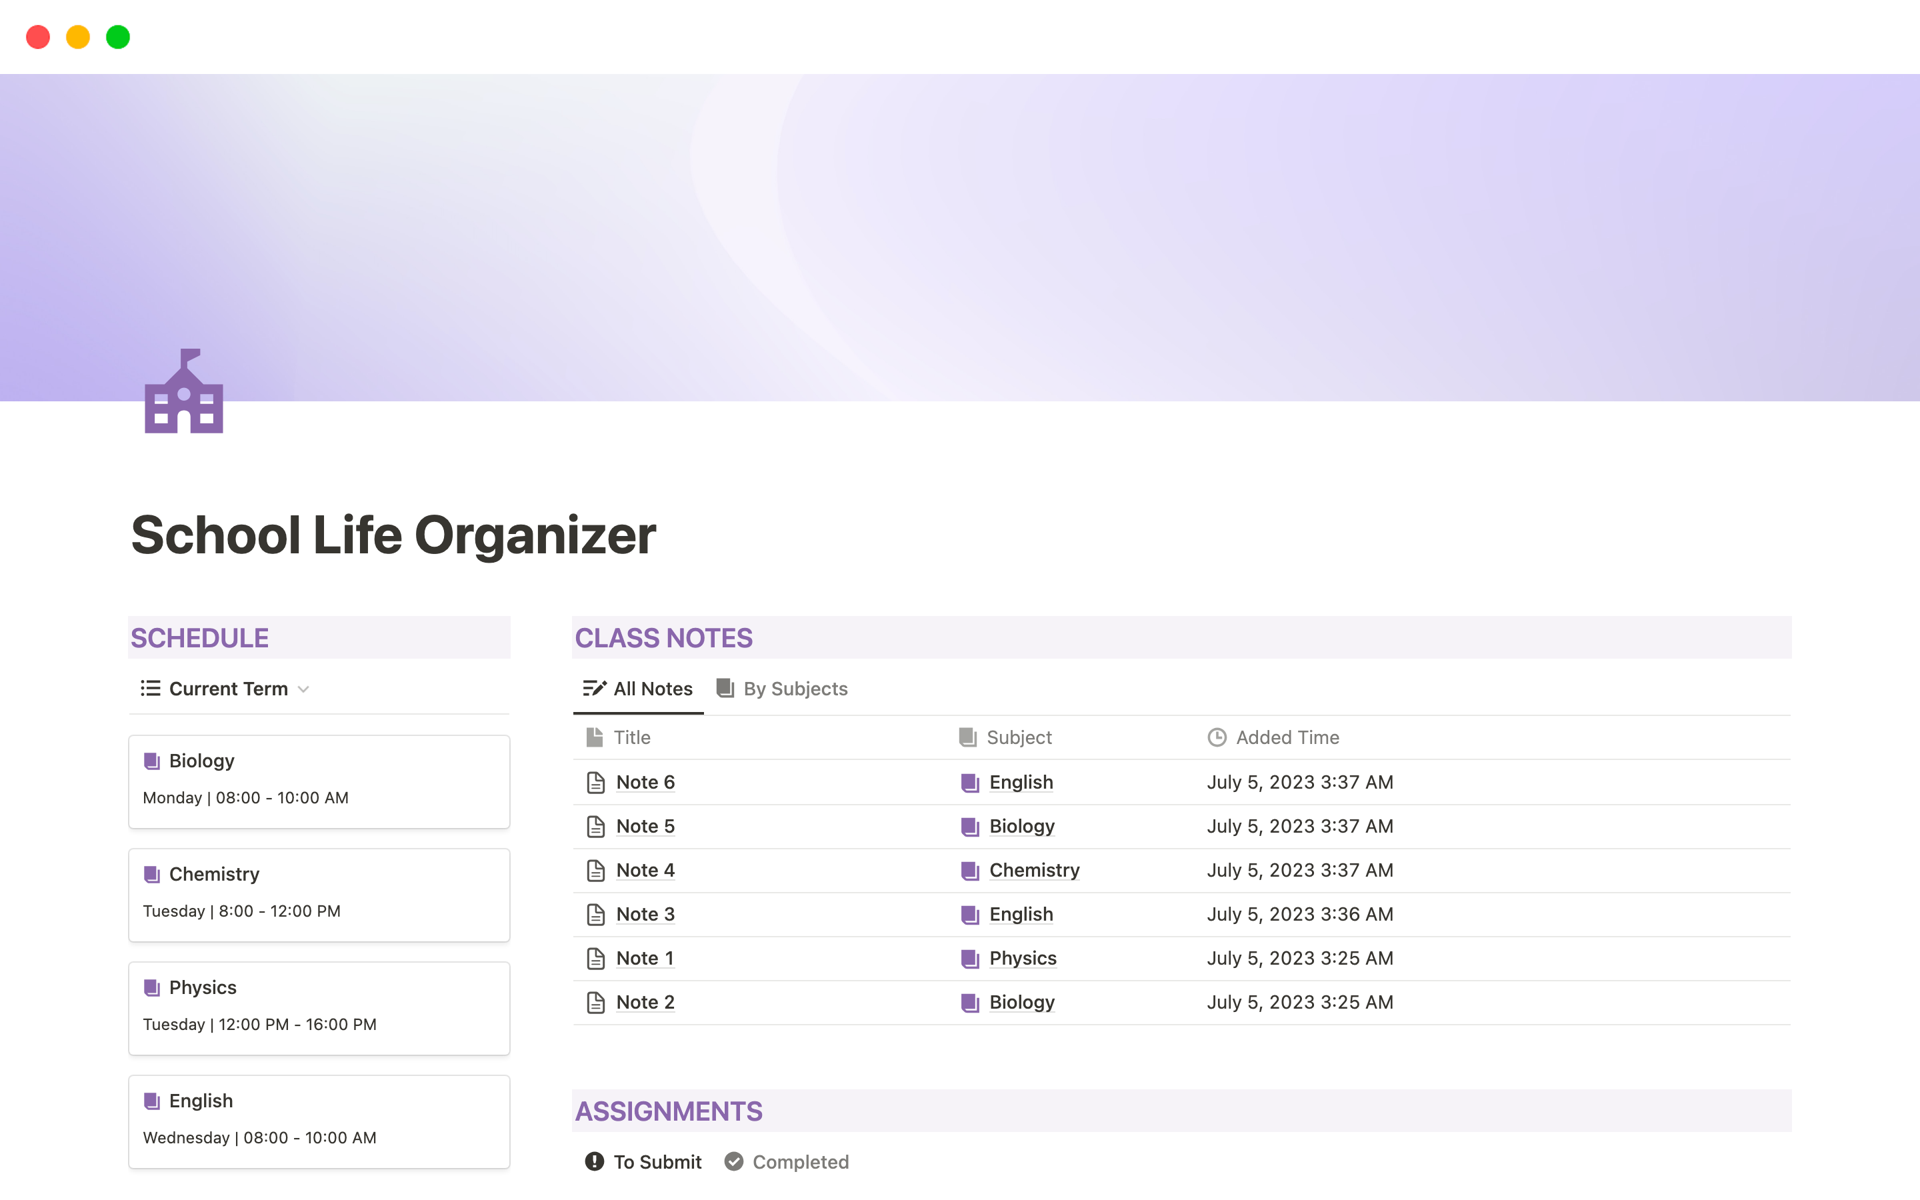Click the Physics schedule icon
This screenshot has height=1200, width=1920.
click(x=152, y=987)
